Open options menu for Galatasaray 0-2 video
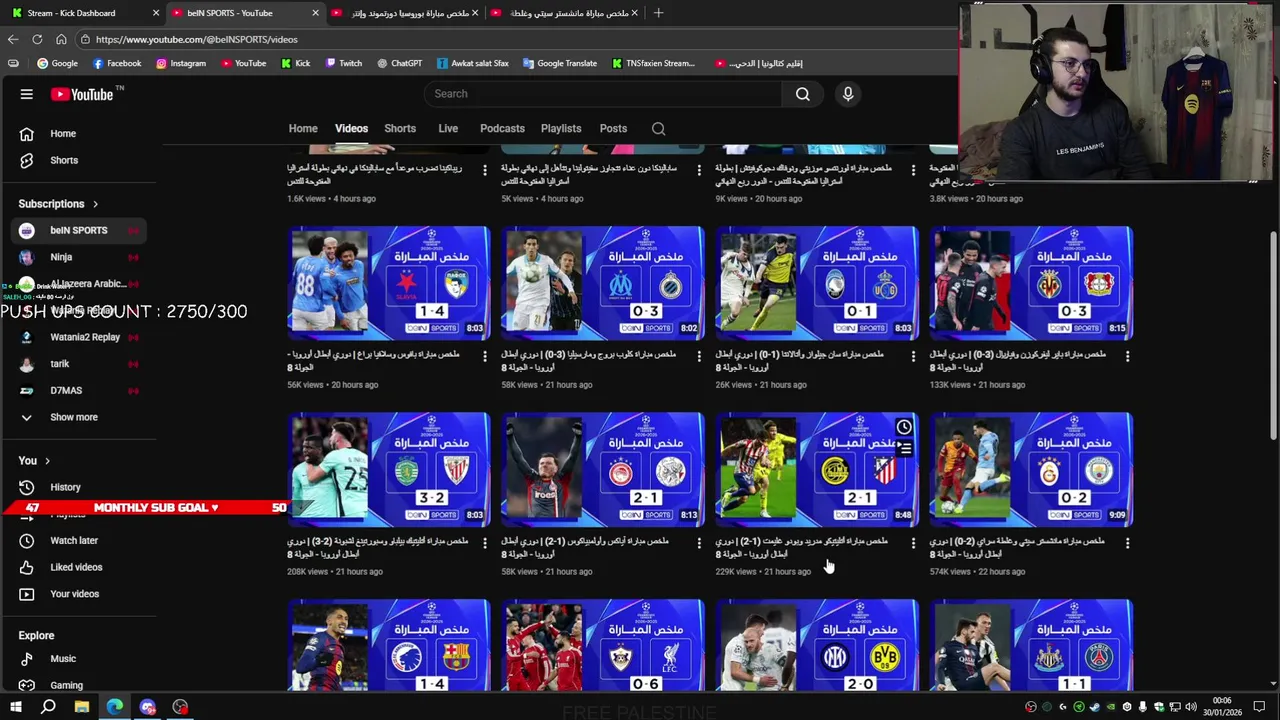This screenshot has height=720, width=1280. [x=1127, y=543]
